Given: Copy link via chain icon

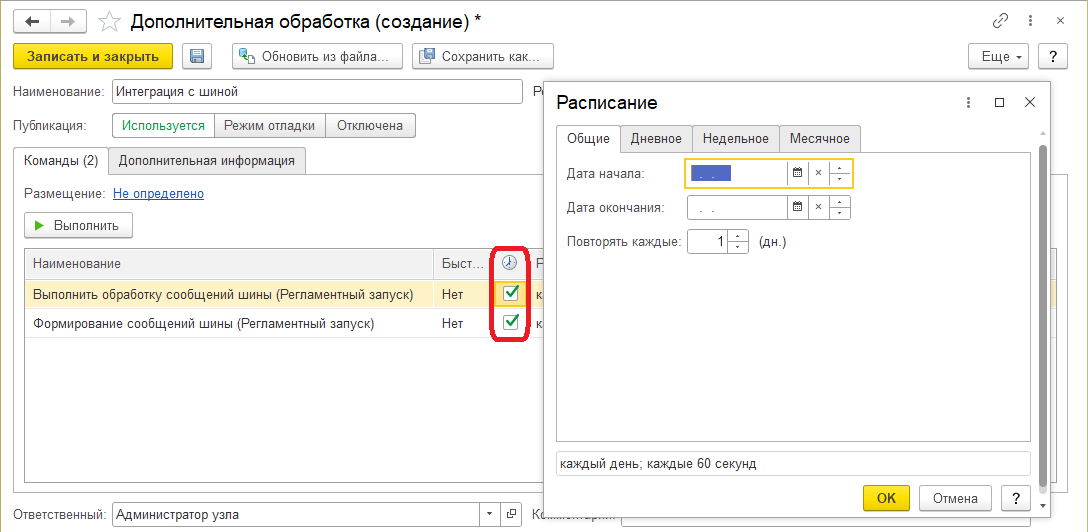Looking at the screenshot, I should 1000,21.
